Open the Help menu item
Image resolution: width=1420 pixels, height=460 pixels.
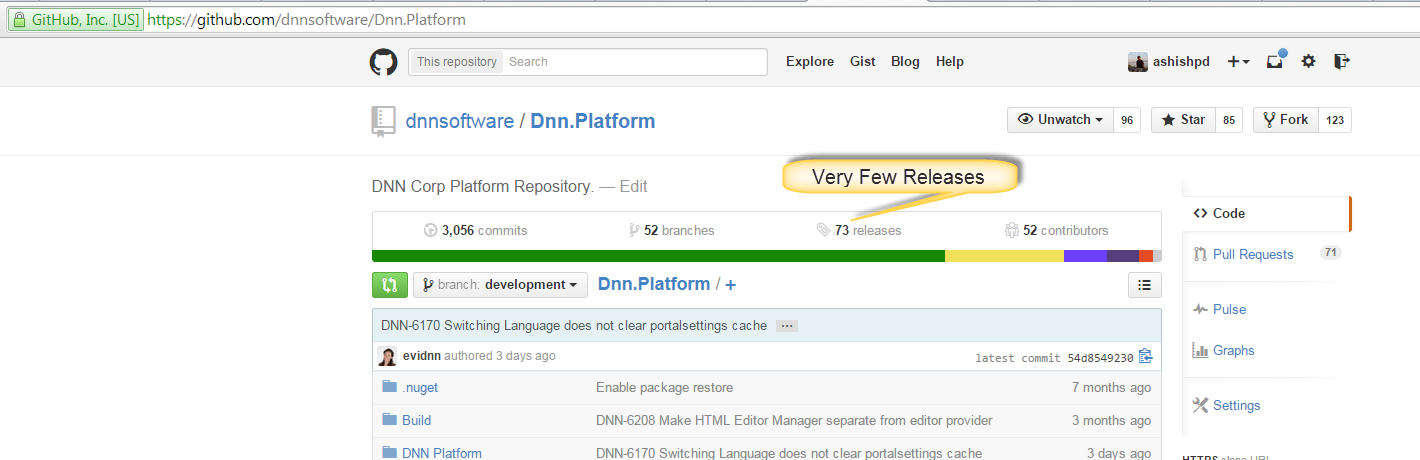click(950, 62)
